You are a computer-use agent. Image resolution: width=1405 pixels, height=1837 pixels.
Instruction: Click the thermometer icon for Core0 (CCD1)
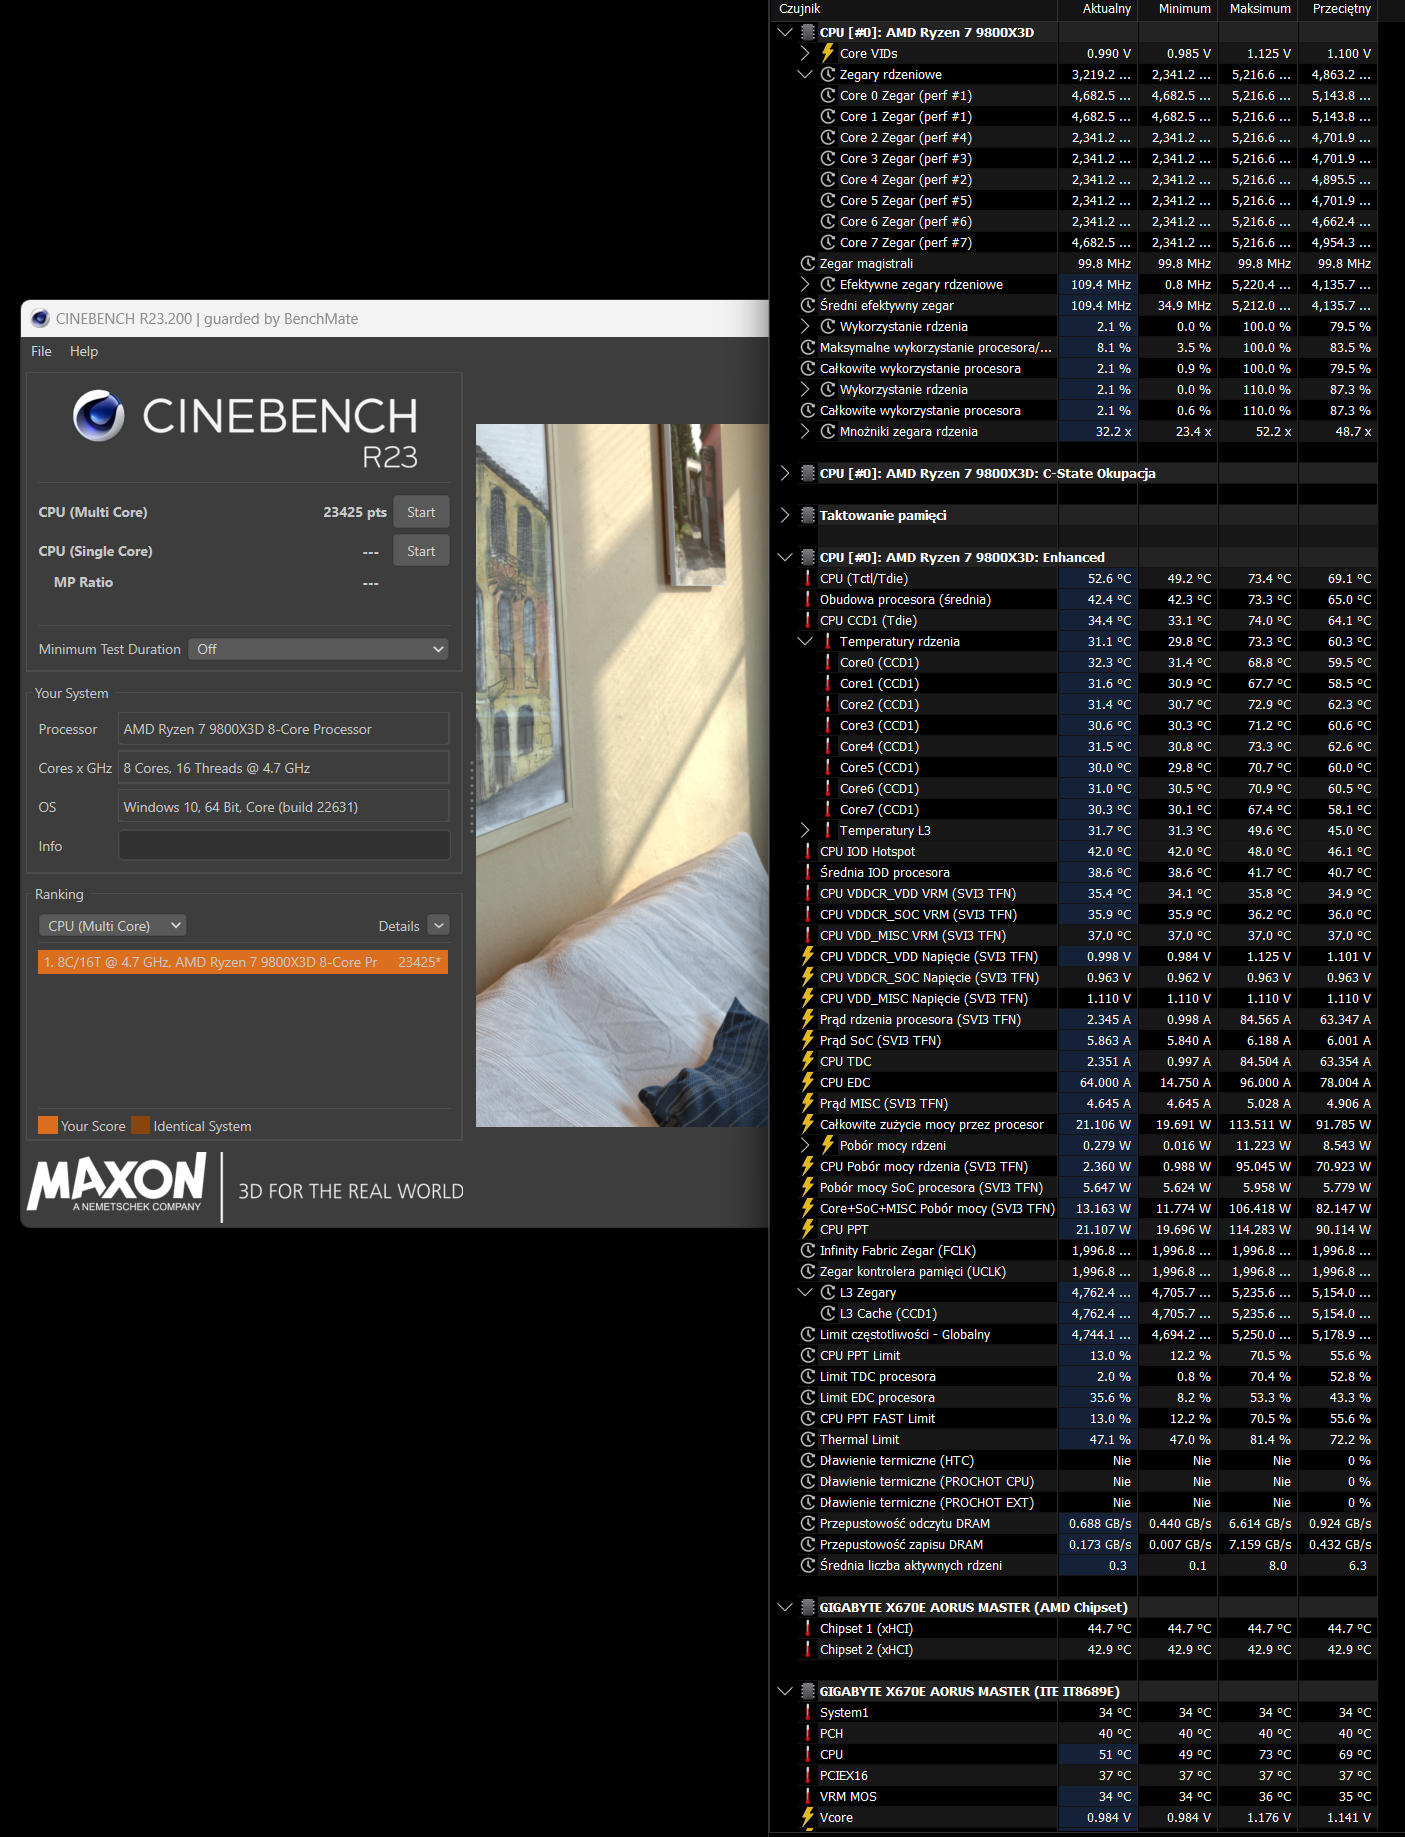(828, 662)
